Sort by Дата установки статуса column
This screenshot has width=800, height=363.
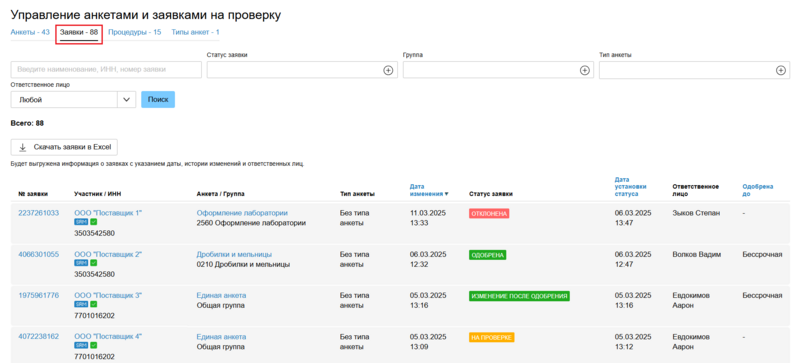630,186
